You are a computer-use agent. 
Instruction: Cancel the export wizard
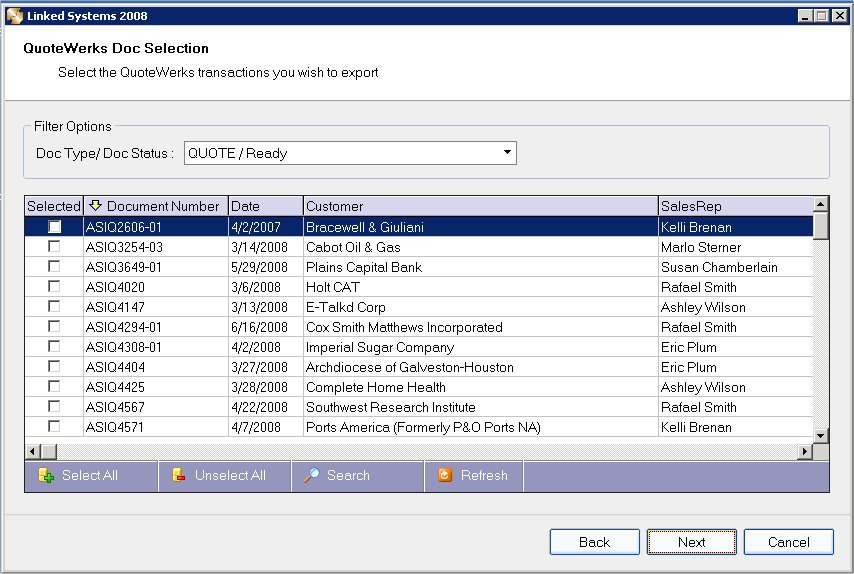[789, 542]
